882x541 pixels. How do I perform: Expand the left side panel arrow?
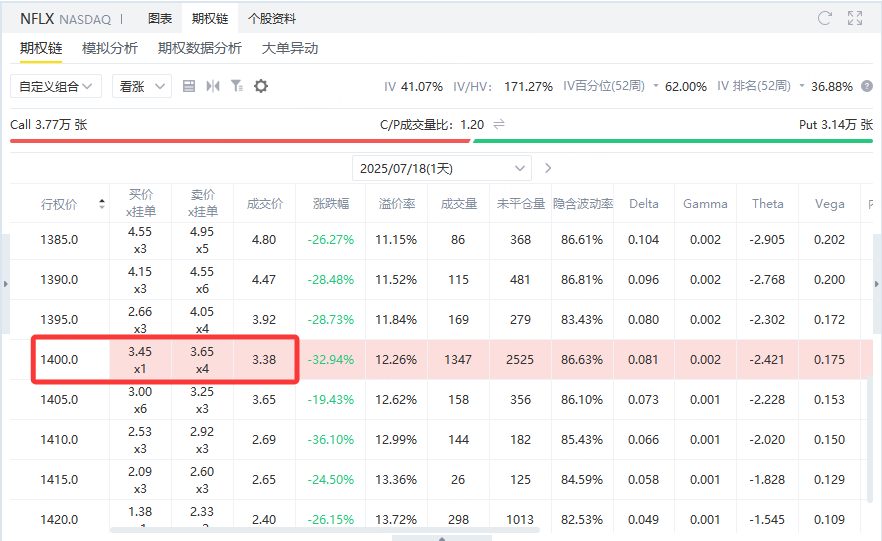(x=5, y=284)
